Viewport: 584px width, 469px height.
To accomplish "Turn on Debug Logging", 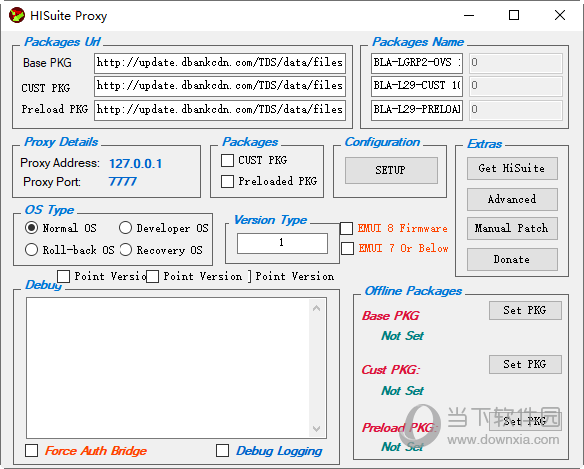I will tap(222, 450).
